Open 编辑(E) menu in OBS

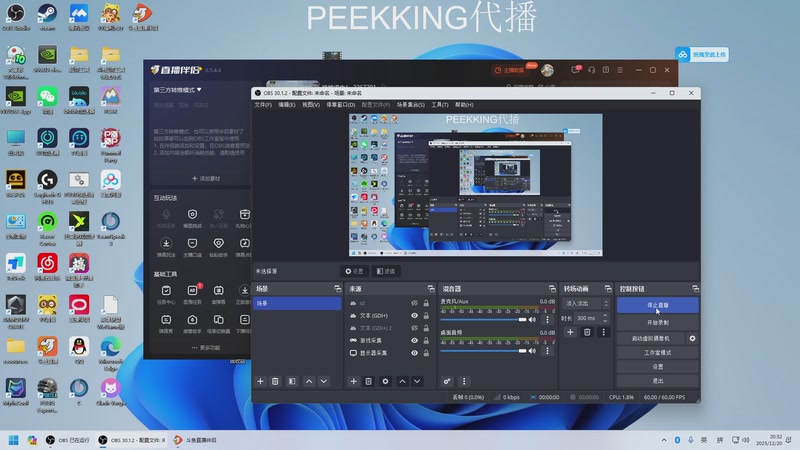pos(287,105)
